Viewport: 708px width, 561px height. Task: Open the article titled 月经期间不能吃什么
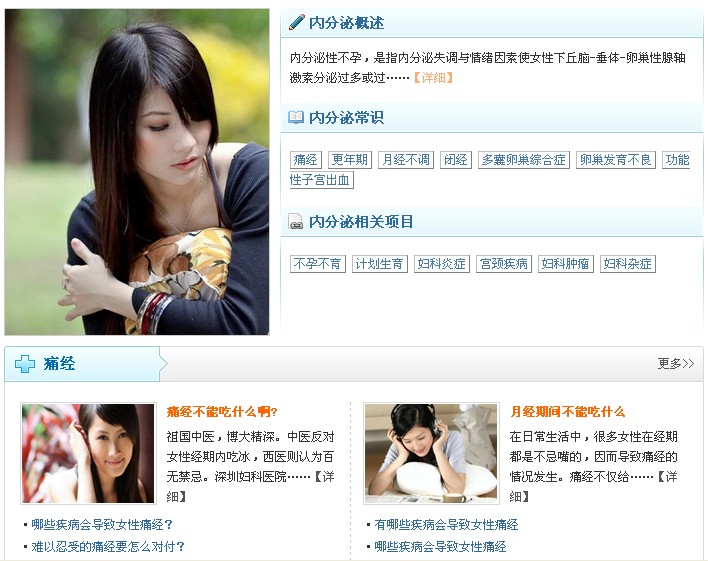(568, 411)
